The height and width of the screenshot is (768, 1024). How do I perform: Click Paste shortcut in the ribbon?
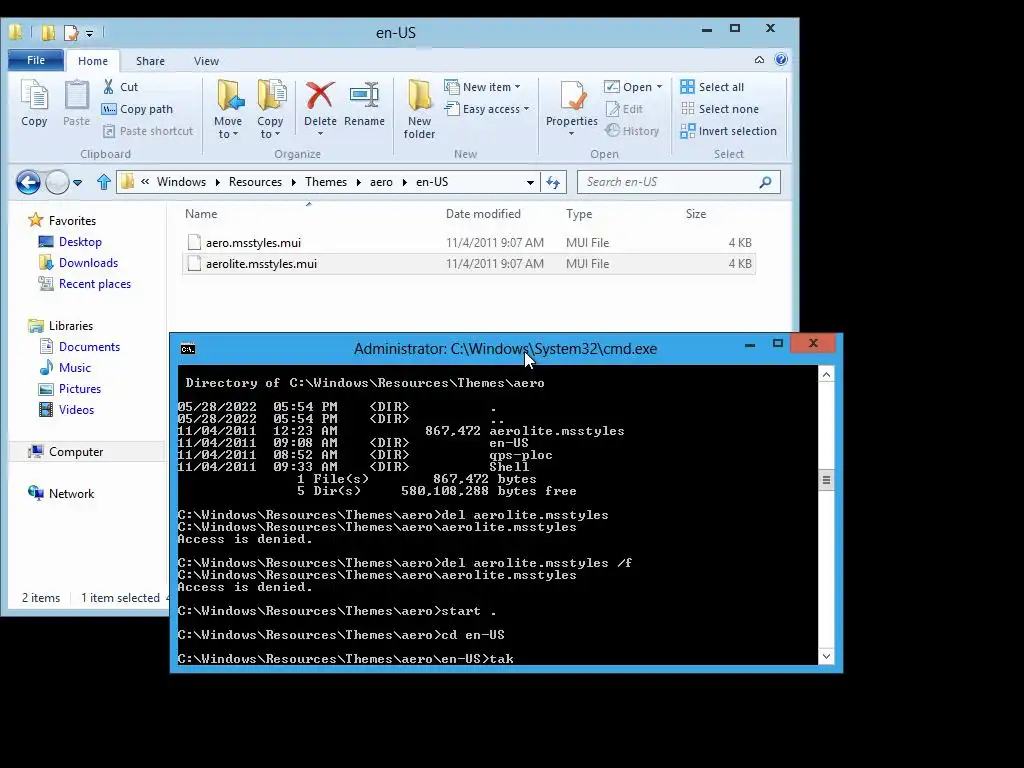[148, 131]
